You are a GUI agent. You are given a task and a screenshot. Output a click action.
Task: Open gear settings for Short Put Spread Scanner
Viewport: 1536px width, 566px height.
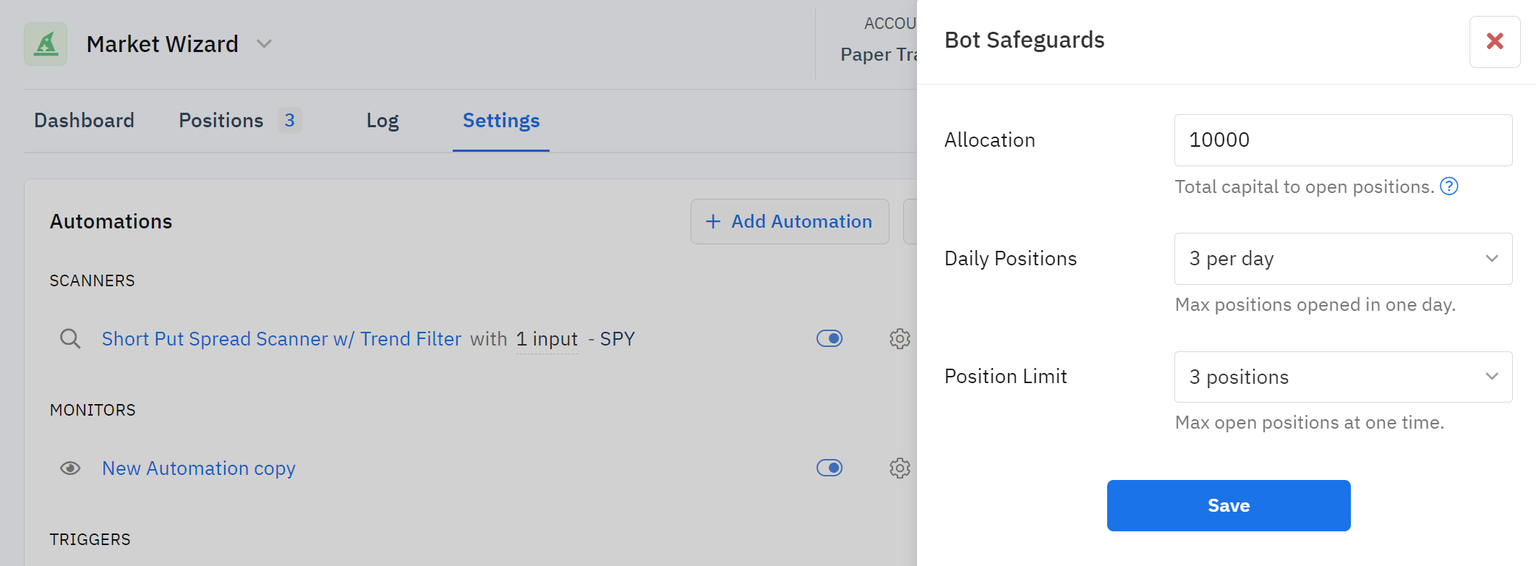tap(899, 339)
